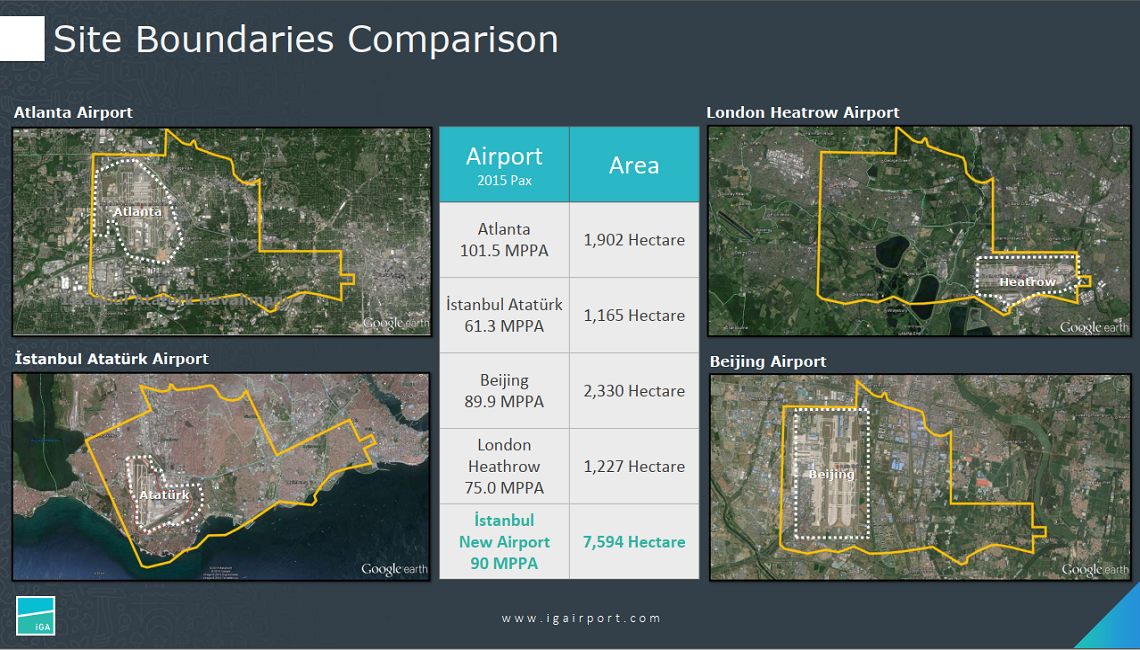Click the Google earth watermark on the Heathrow map

pos(1095,326)
